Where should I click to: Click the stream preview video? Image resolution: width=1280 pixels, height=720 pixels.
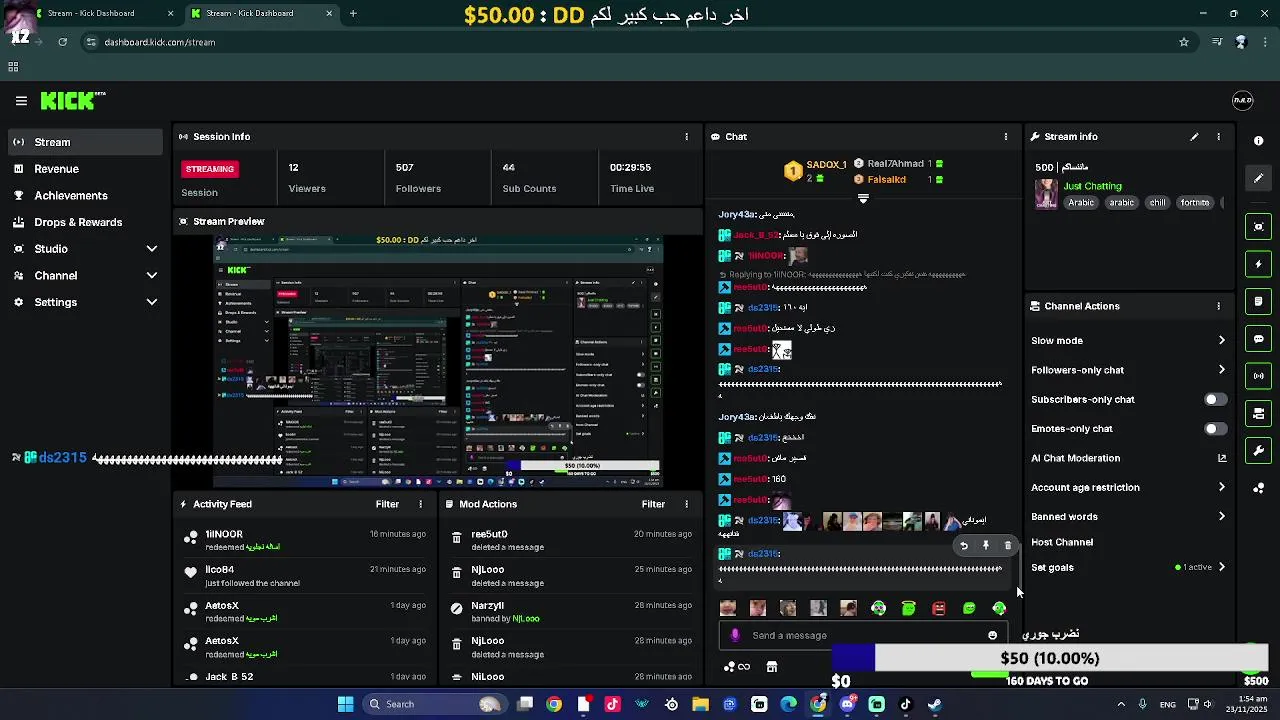tap(438, 361)
